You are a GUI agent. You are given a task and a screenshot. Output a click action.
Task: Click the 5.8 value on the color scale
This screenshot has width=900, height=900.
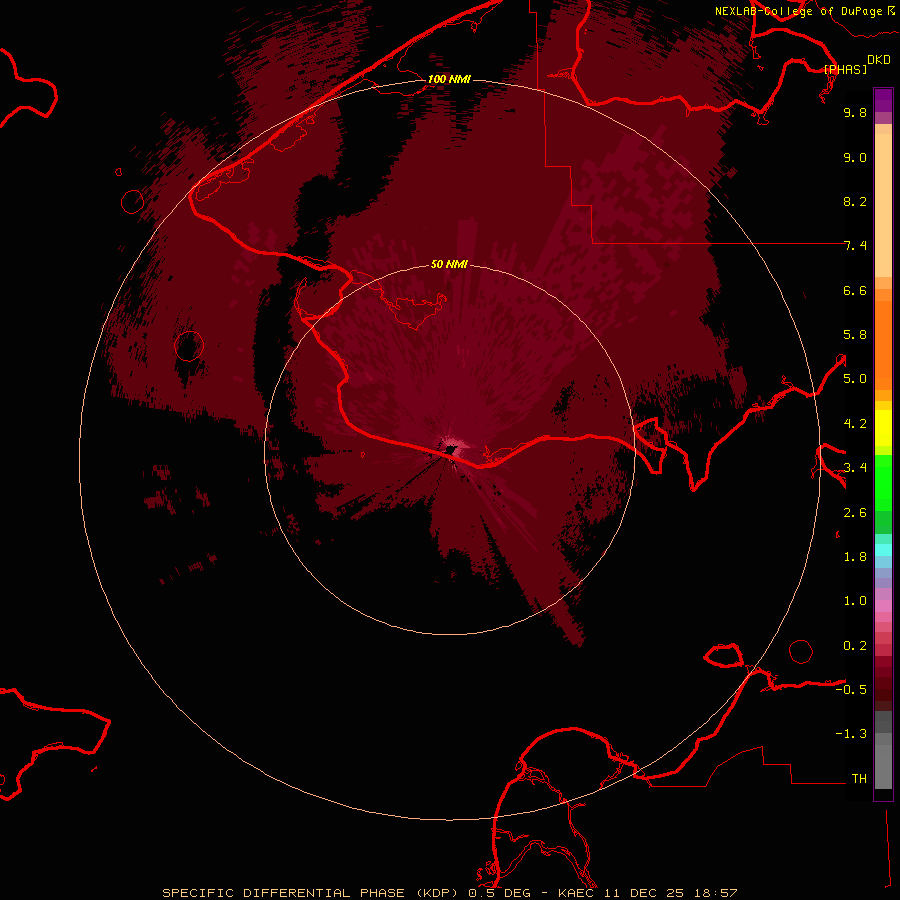tap(855, 335)
